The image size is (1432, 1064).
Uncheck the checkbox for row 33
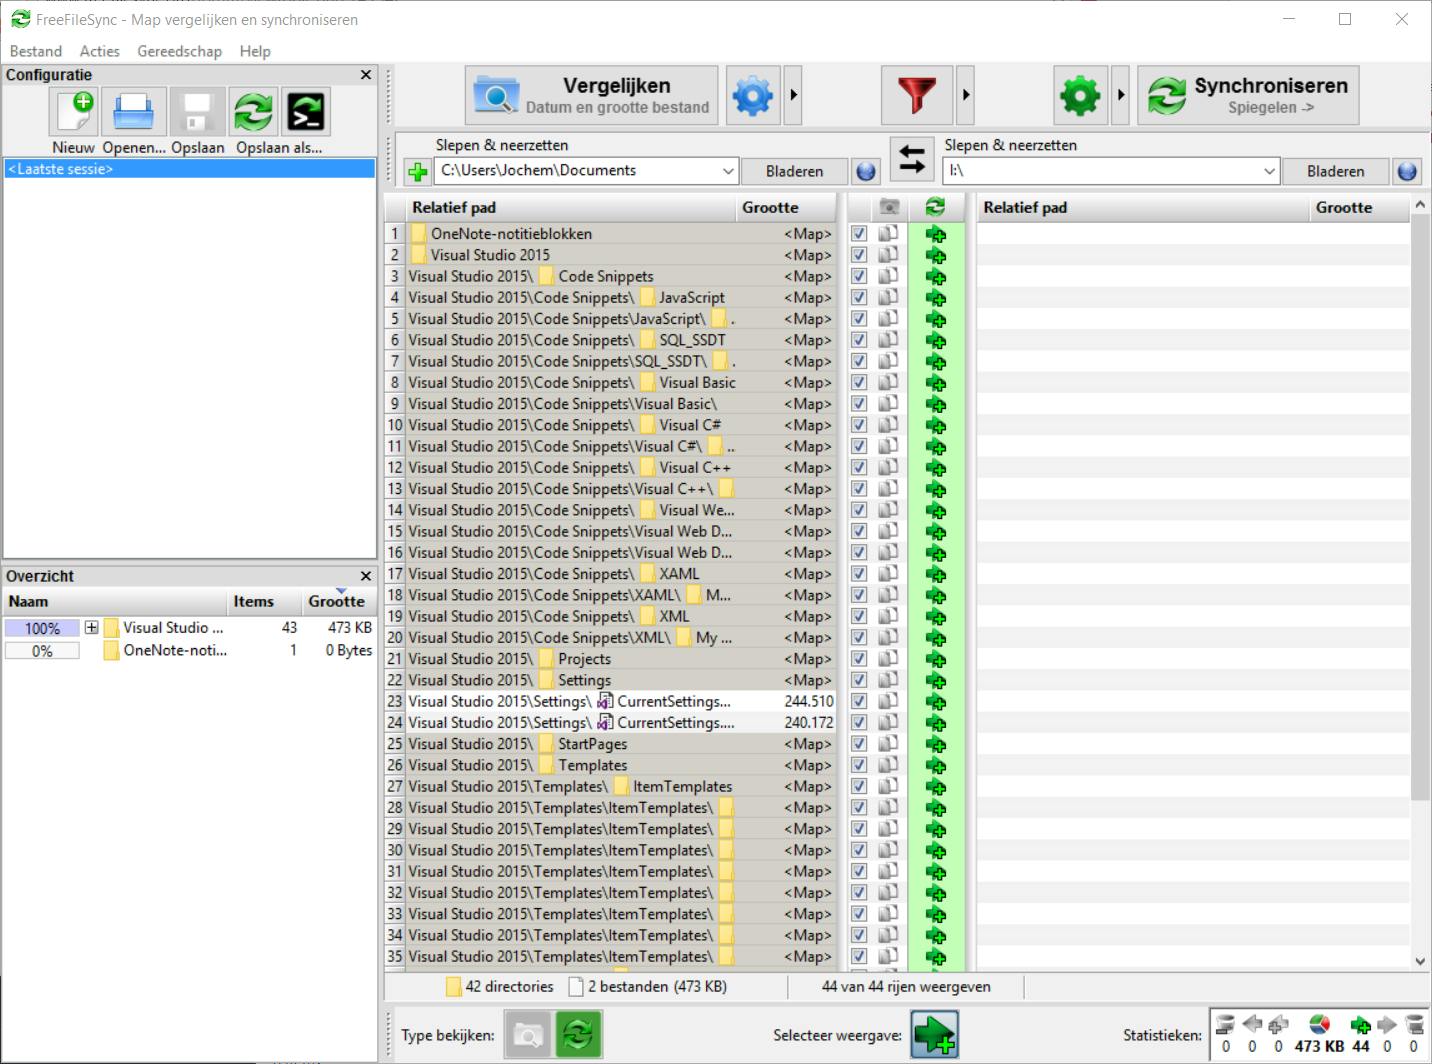pos(859,914)
